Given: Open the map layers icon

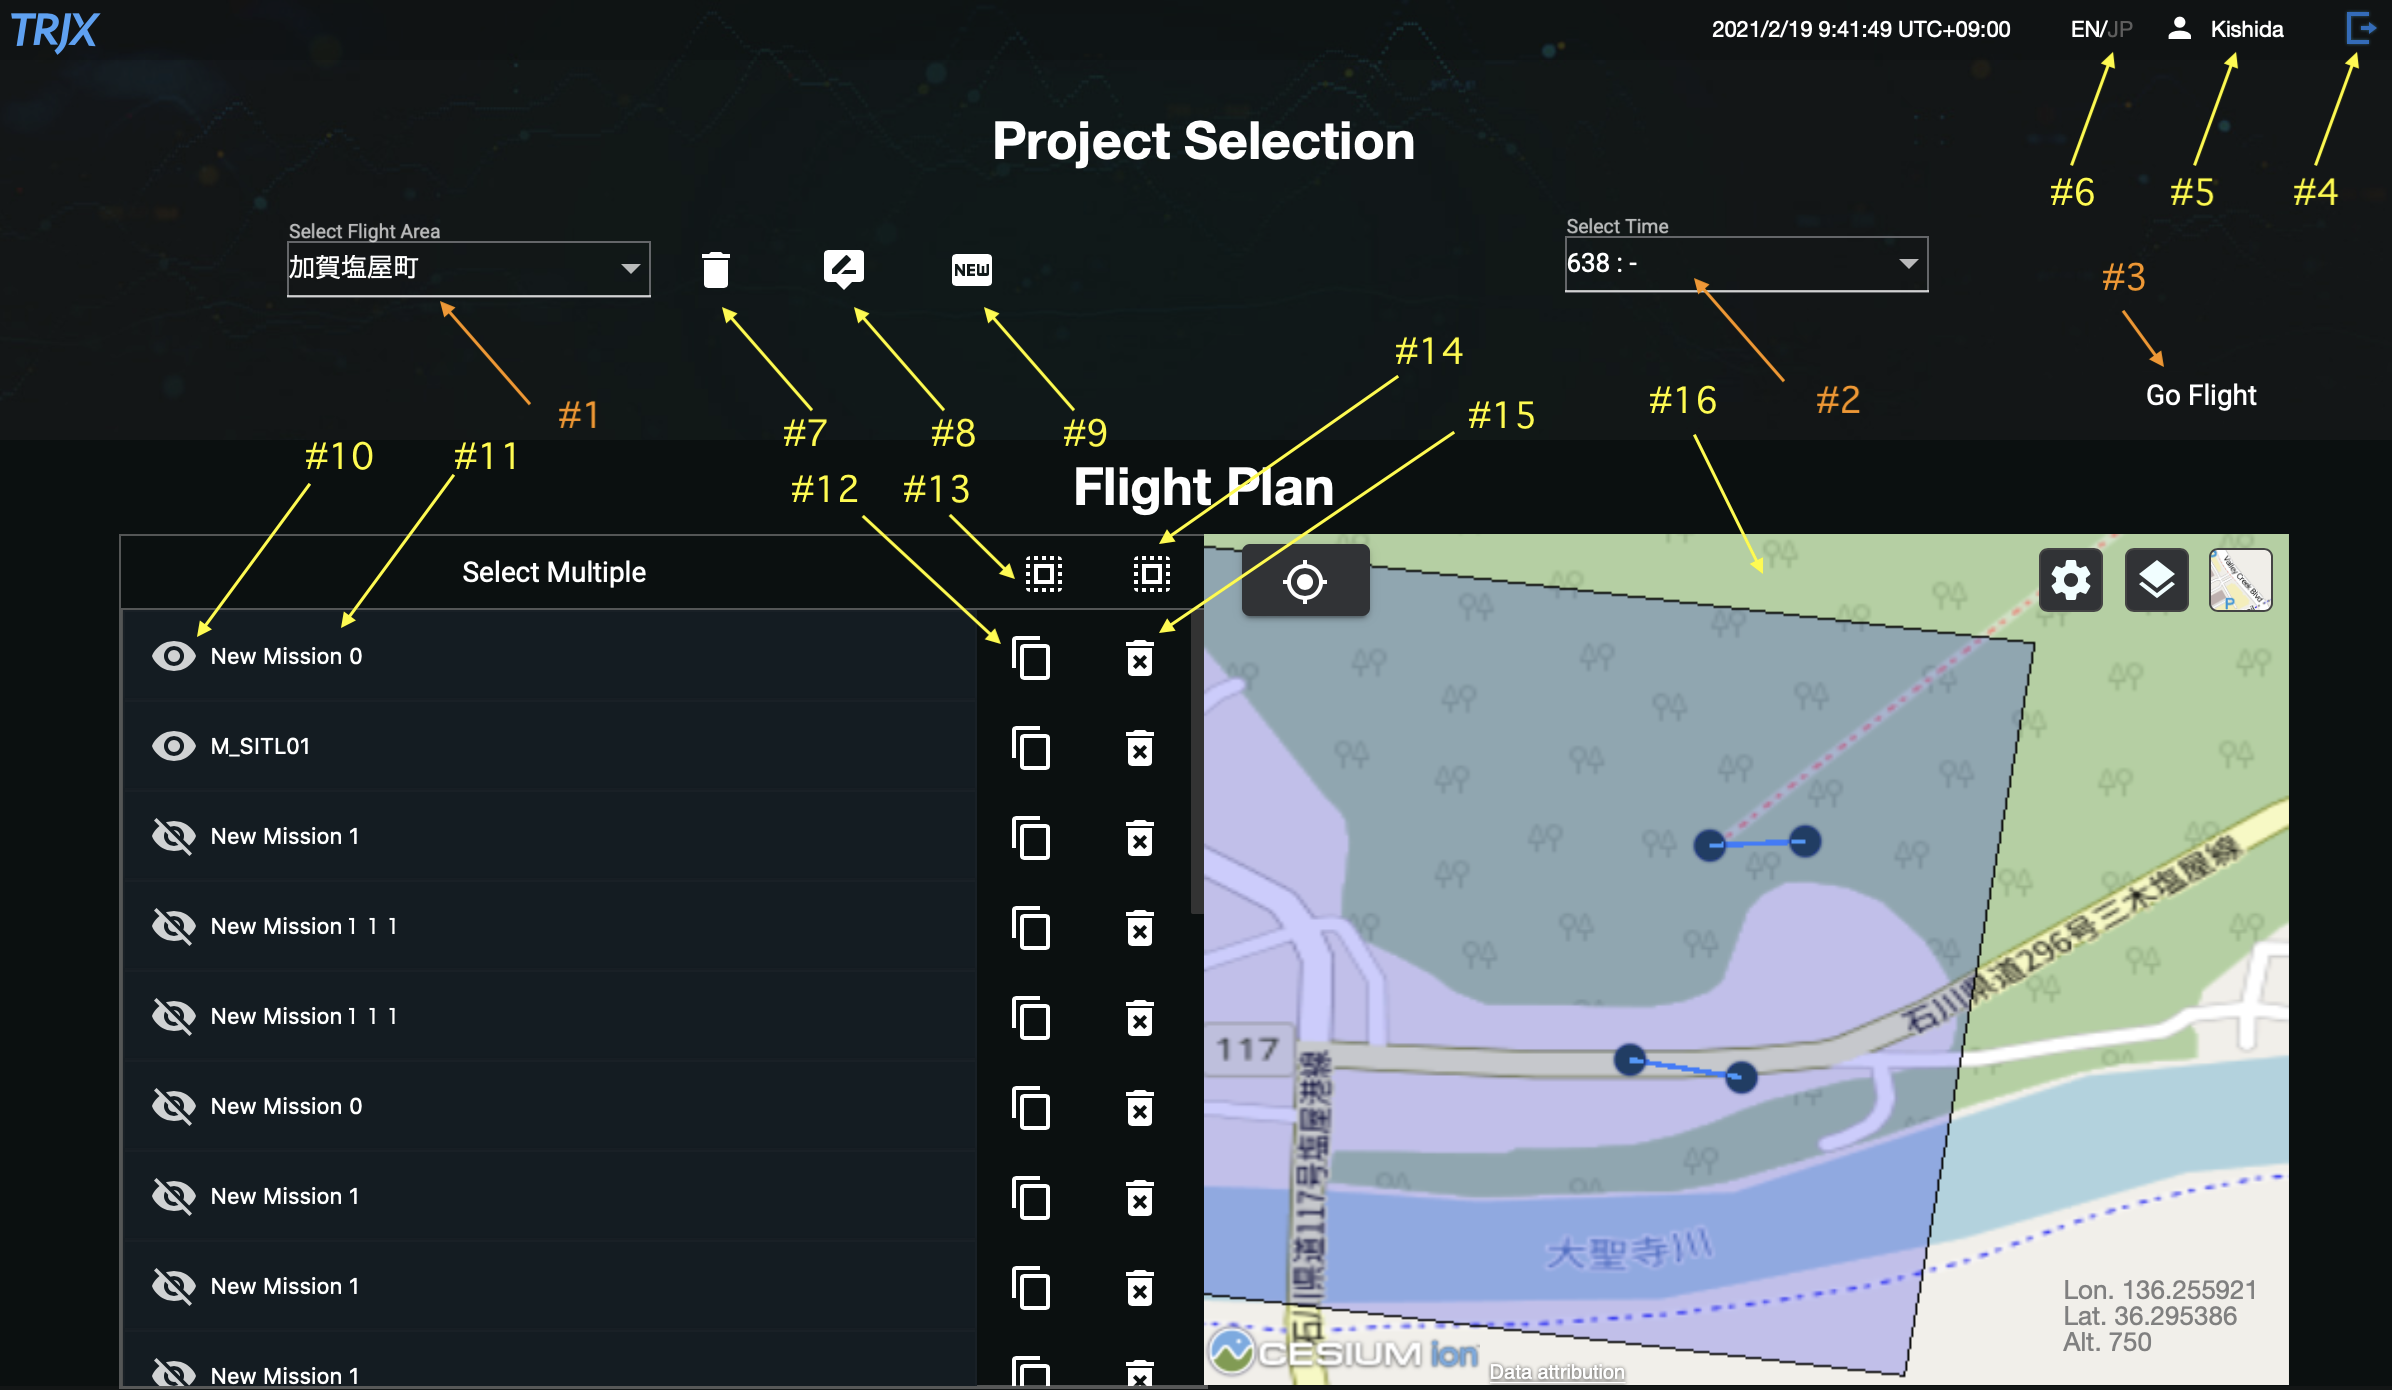Looking at the screenshot, I should [x=2156, y=580].
